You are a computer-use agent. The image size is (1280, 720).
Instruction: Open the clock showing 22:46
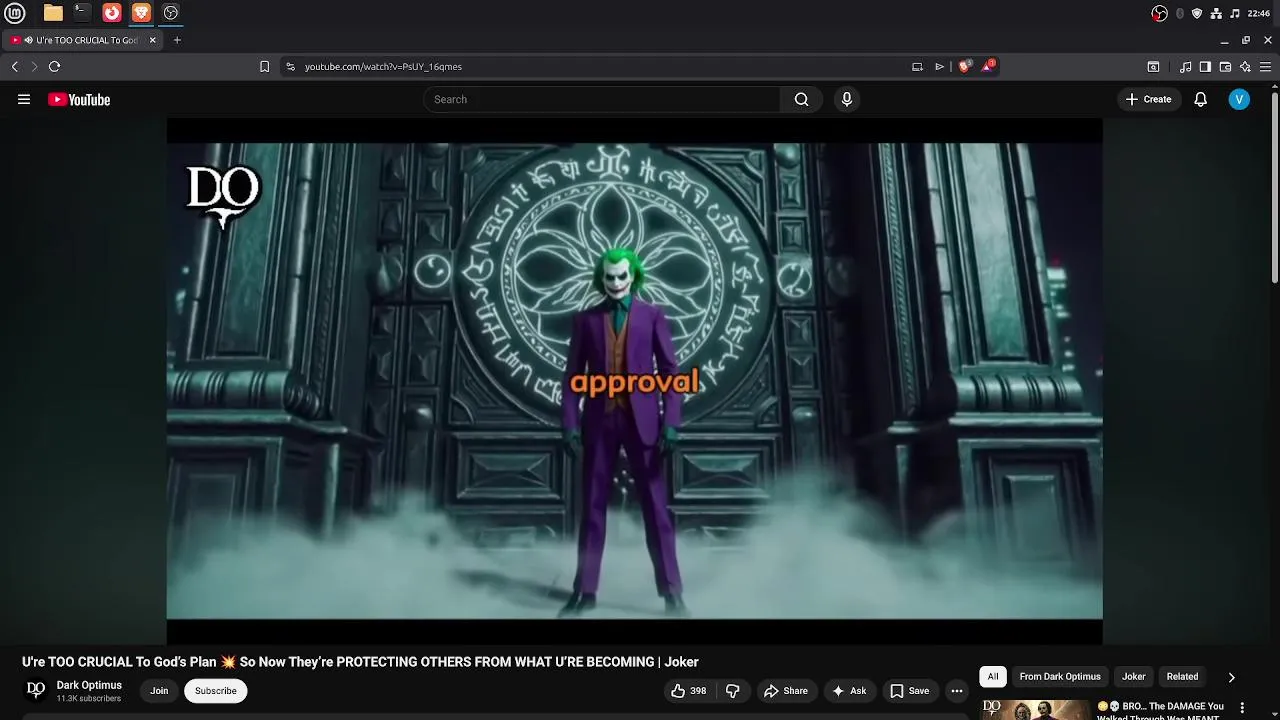tap(1259, 13)
